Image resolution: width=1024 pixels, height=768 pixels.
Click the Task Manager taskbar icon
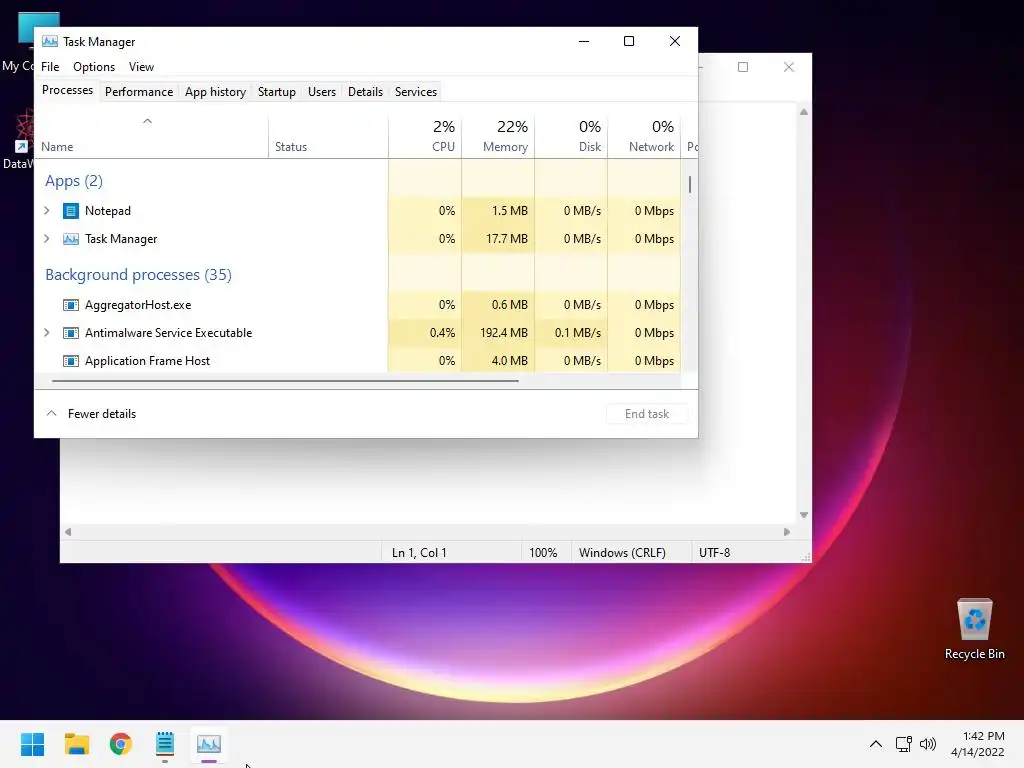[x=209, y=744]
